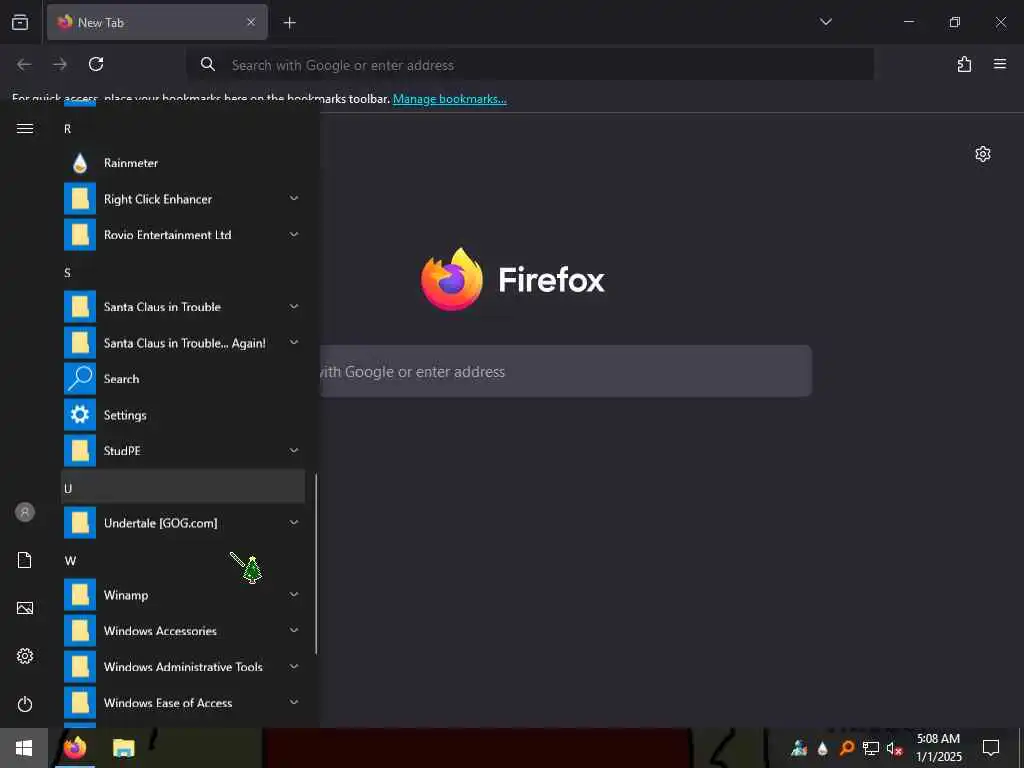Image resolution: width=1024 pixels, height=768 pixels.
Task: Expand the Santa Claus in Trouble chevron
Action: pos(294,306)
